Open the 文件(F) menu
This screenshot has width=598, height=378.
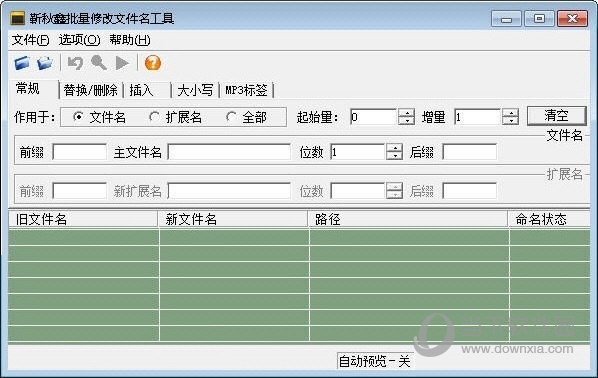click(x=31, y=40)
